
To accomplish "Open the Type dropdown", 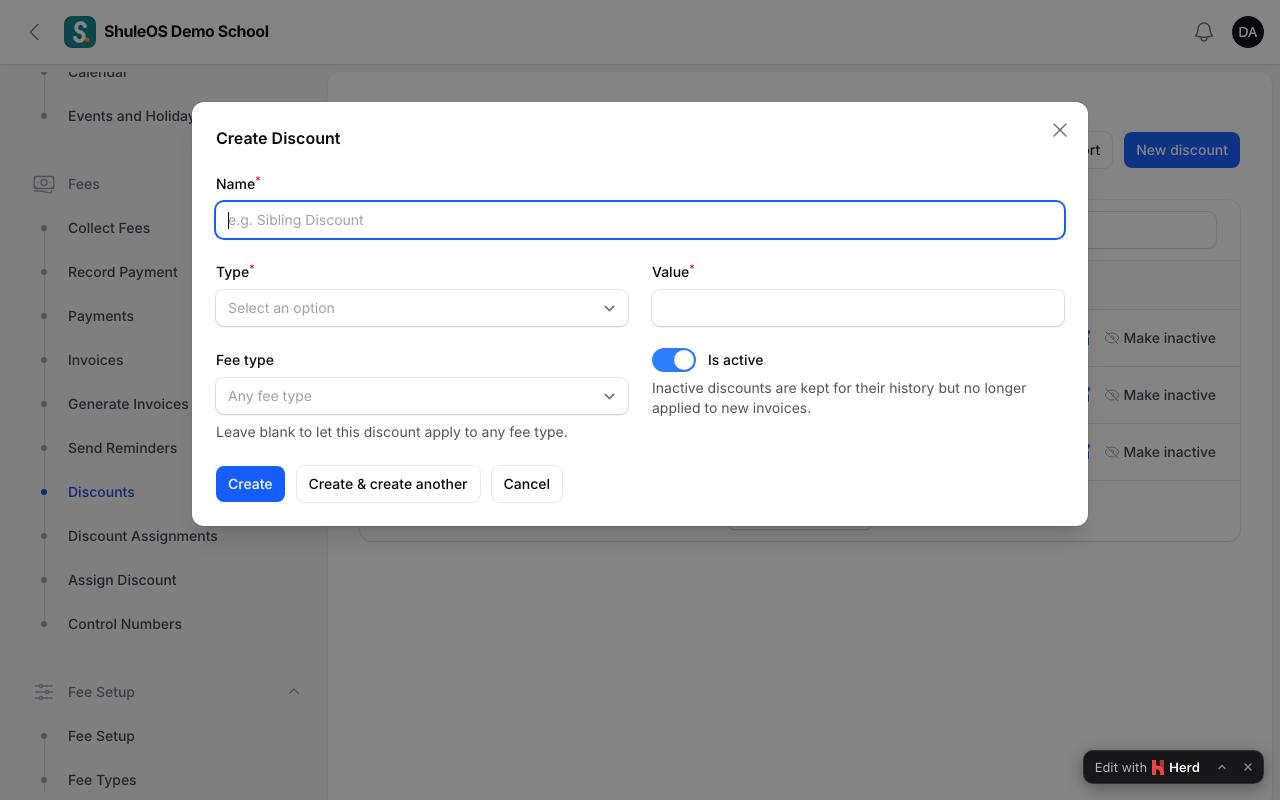I will point(422,308).
